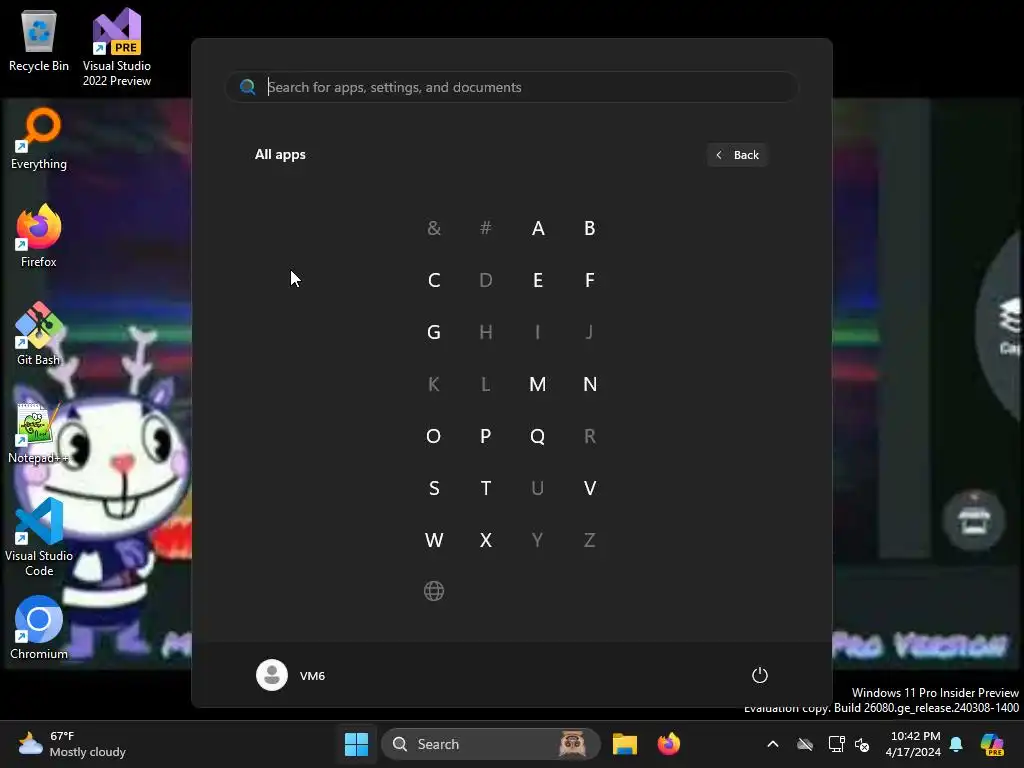The image size is (1024, 768).
Task: Open Everything search desktop shortcut
Action: pos(39,139)
